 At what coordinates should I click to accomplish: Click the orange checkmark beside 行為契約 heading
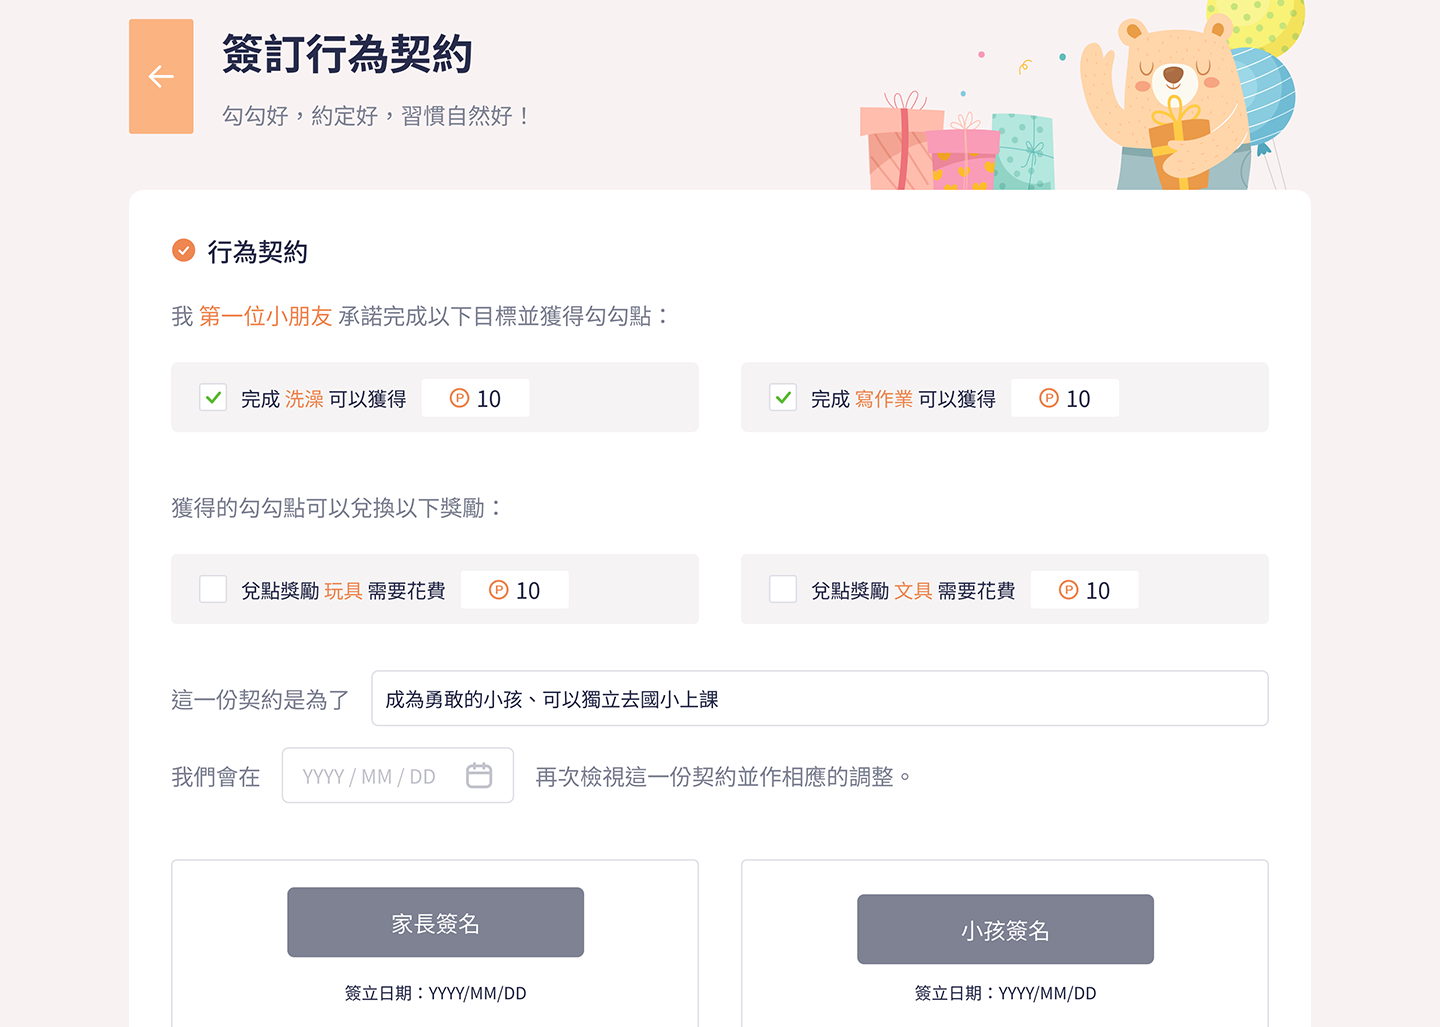coord(183,250)
